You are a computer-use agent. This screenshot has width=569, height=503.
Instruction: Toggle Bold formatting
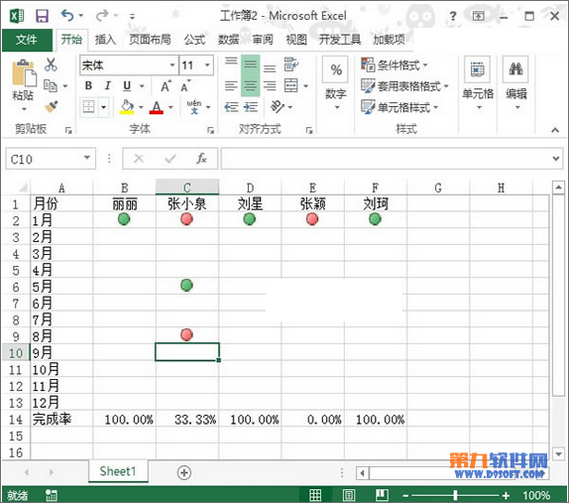pos(89,86)
